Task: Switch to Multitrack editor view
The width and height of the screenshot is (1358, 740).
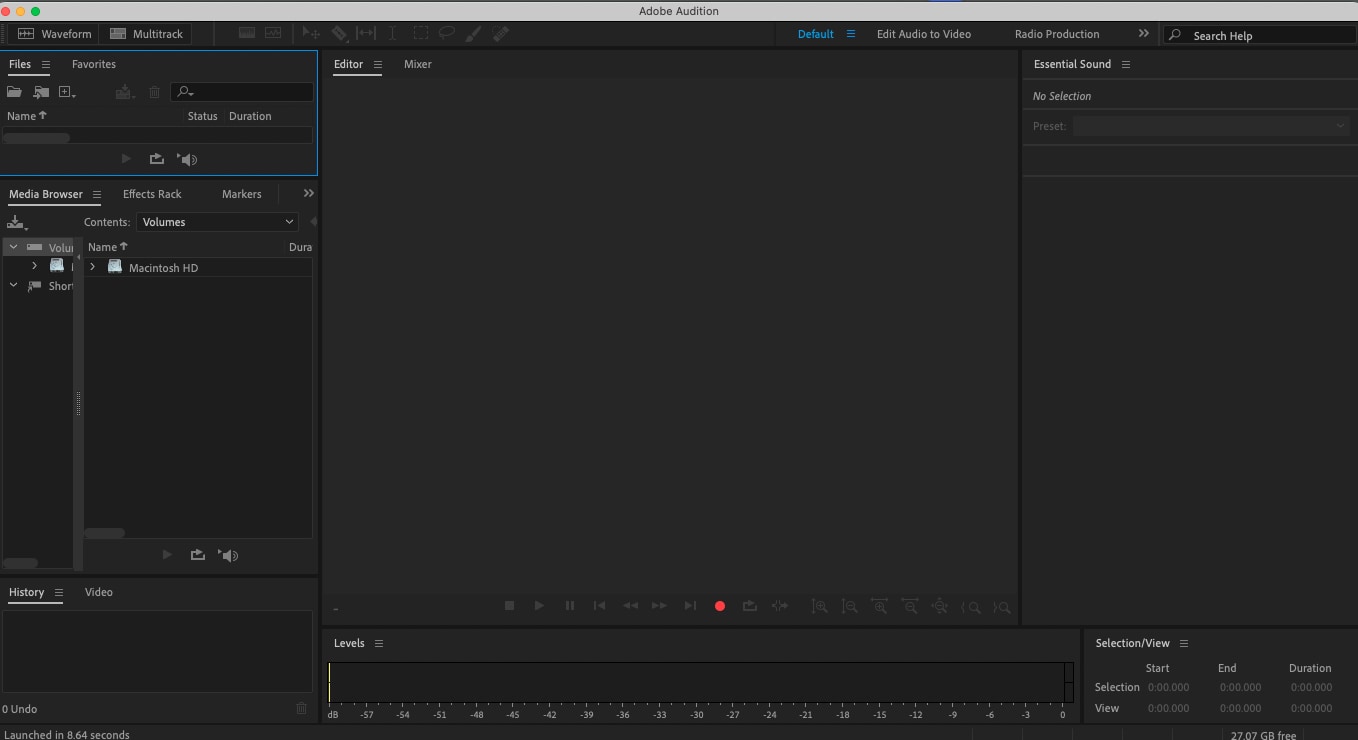Action: coord(146,34)
